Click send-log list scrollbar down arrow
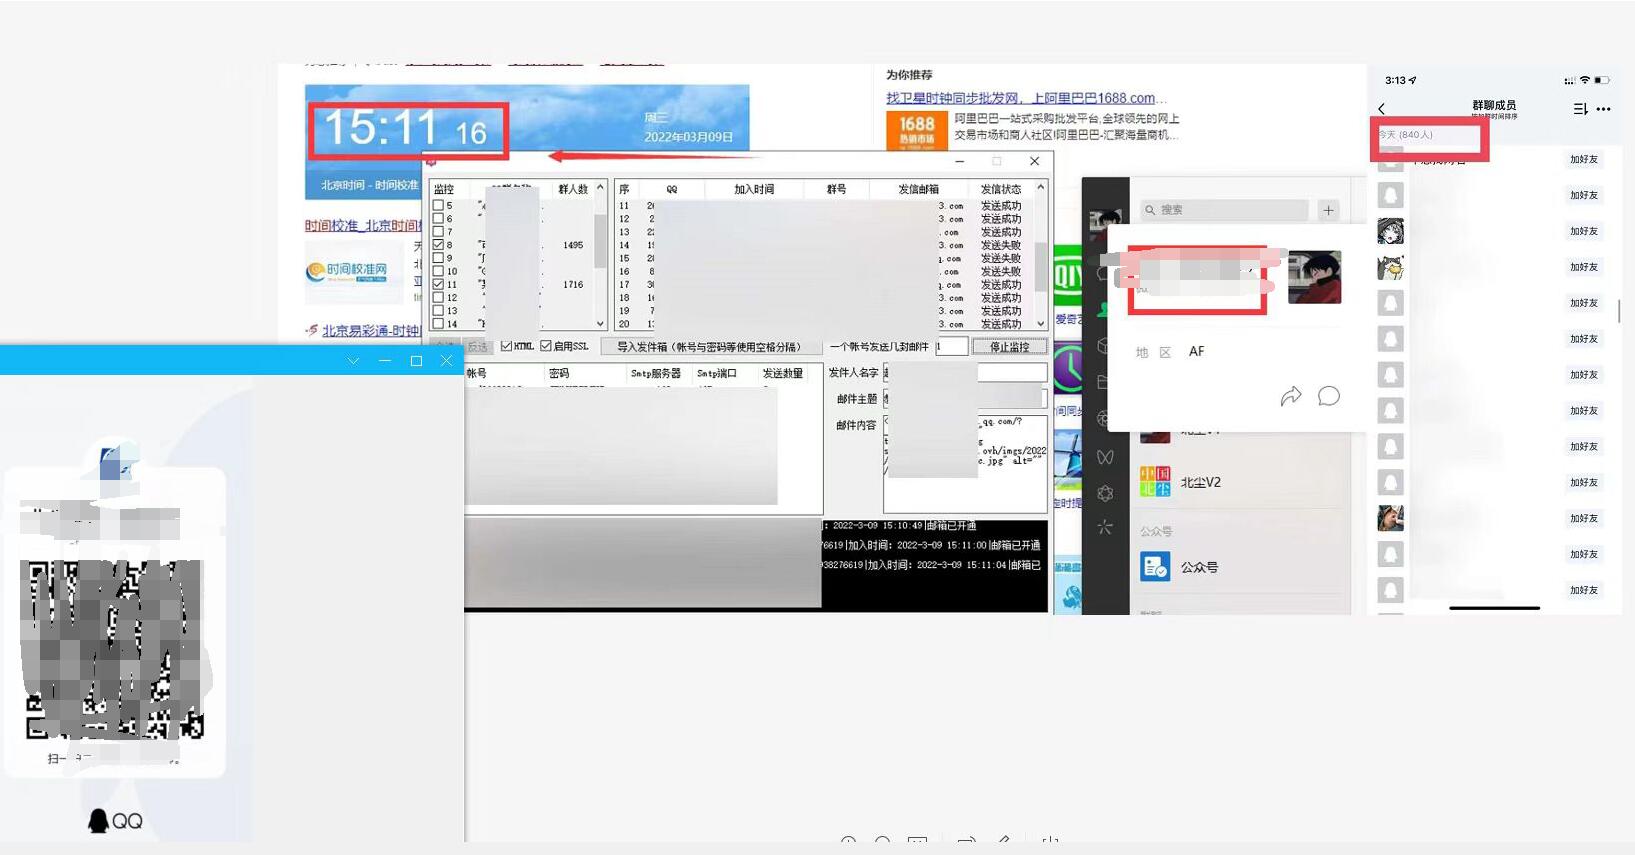 [1041, 323]
